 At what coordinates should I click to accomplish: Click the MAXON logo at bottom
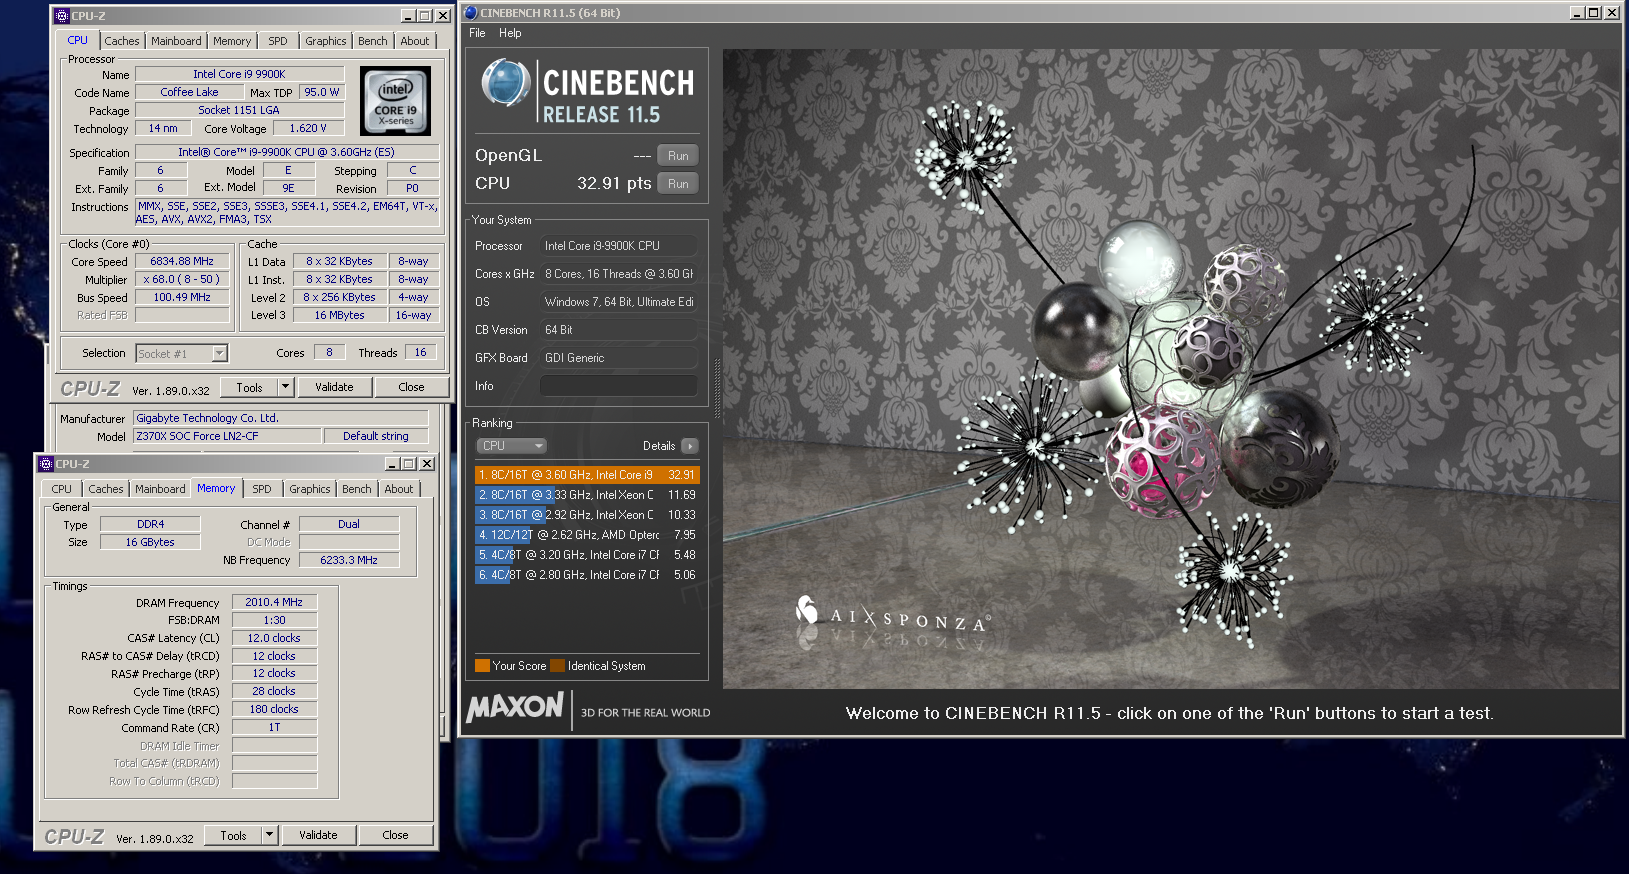coord(515,707)
